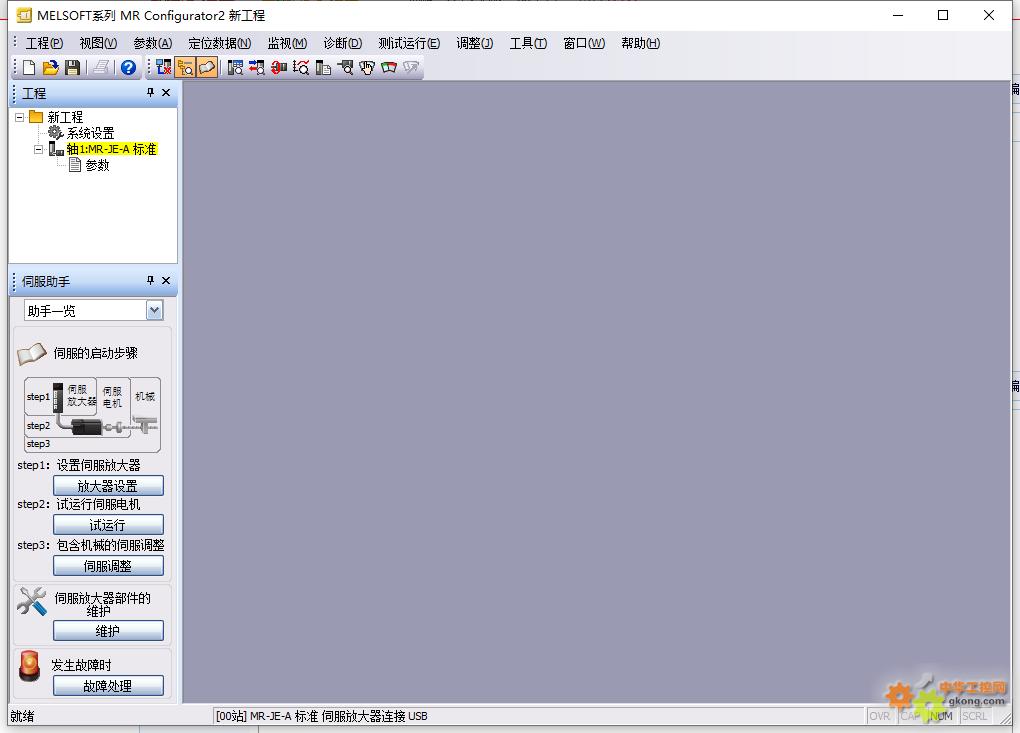
Task: Open the 视图(V) menu
Action: click(x=98, y=43)
